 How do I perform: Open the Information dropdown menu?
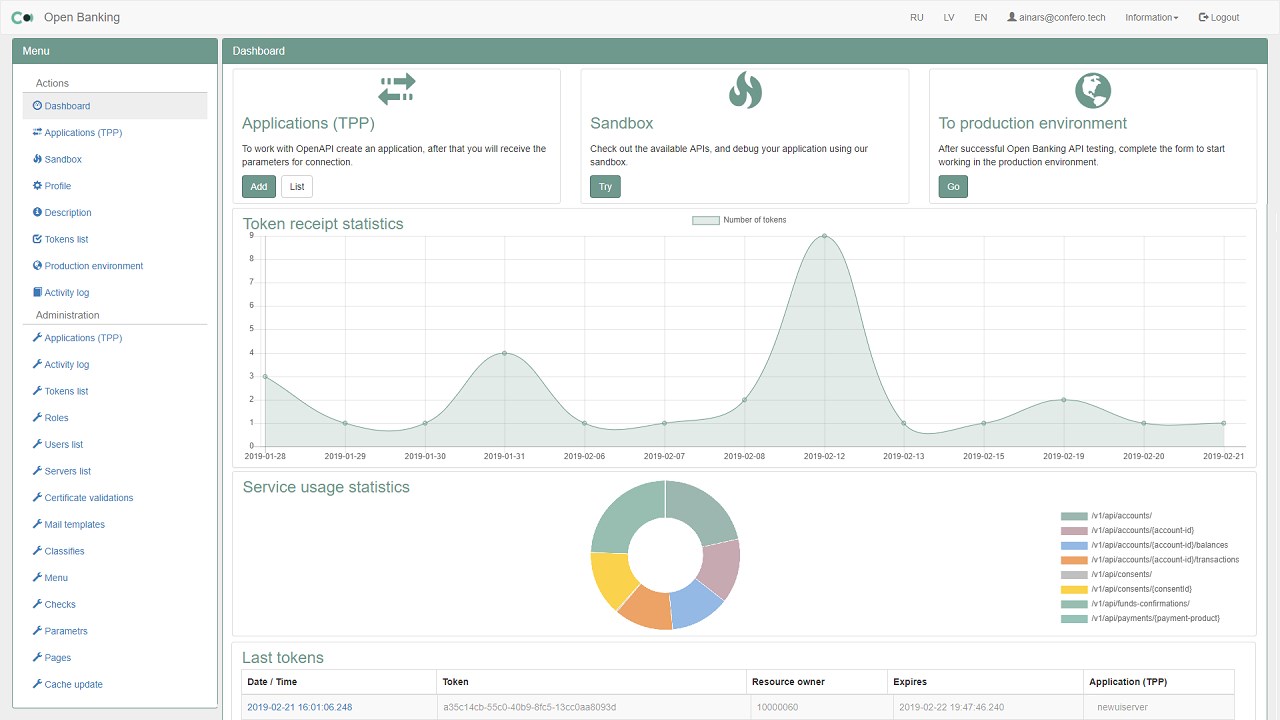click(x=1151, y=17)
